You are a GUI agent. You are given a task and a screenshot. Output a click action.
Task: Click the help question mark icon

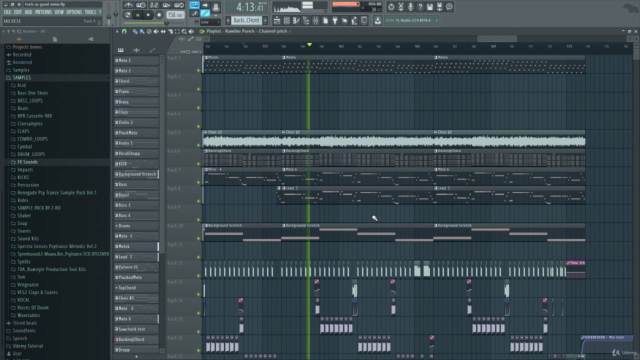(420, 7)
